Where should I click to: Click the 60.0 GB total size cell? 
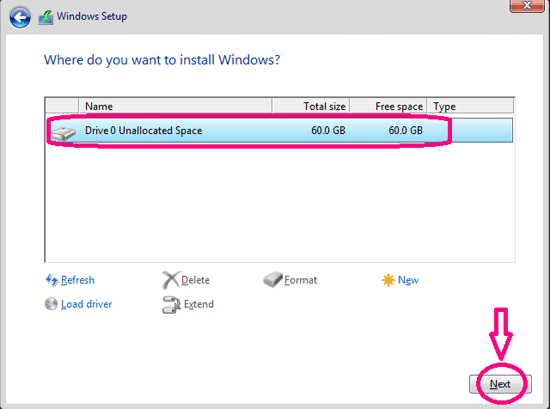point(328,130)
